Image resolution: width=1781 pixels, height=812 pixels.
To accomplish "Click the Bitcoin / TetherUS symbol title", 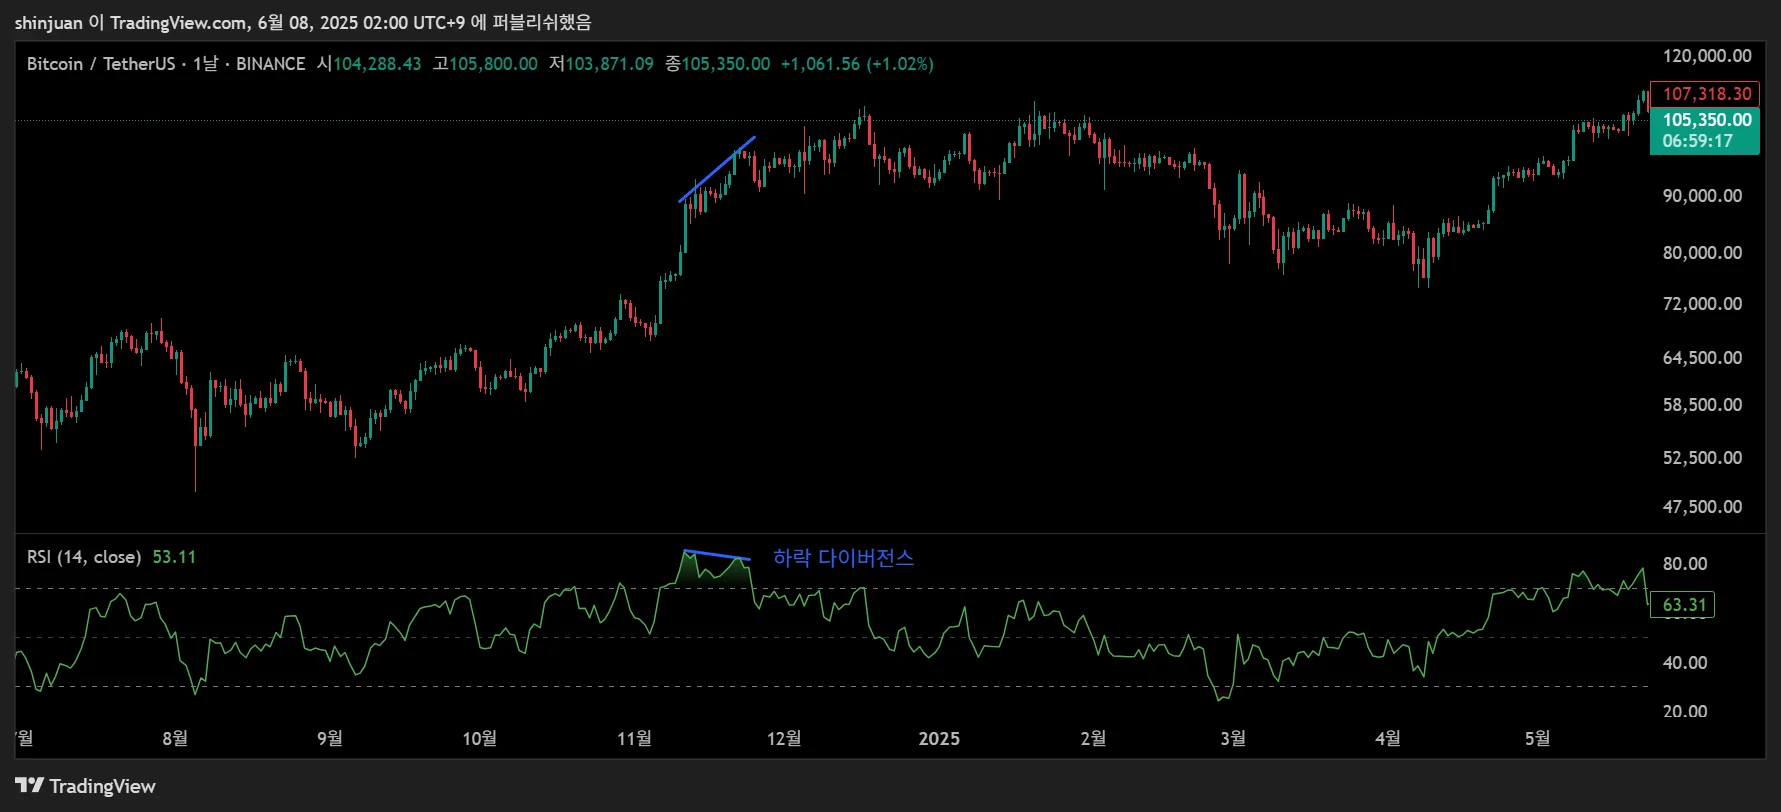I will [100, 64].
